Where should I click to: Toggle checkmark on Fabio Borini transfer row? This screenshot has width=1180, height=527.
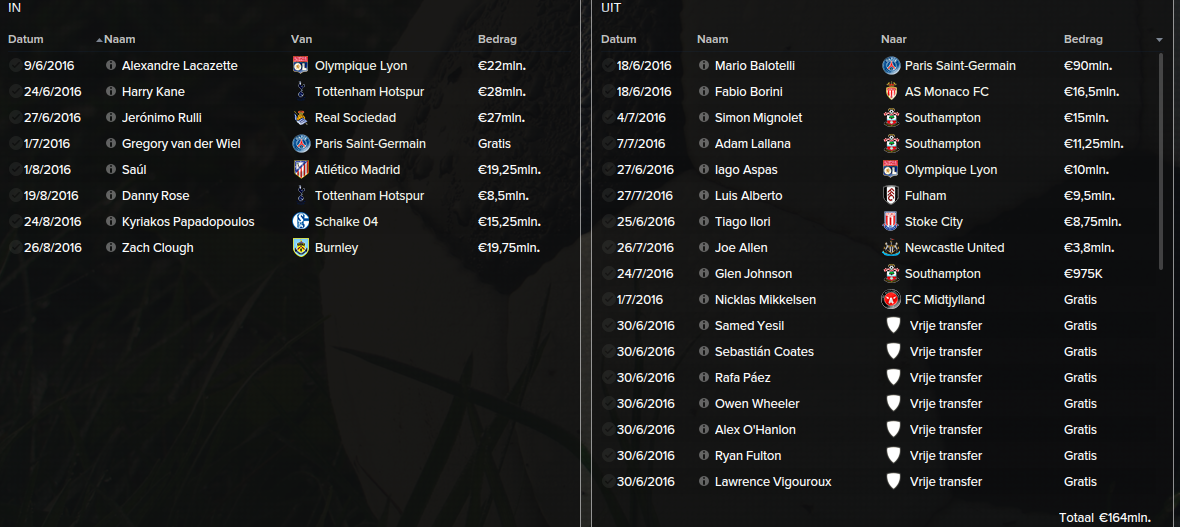click(x=608, y=92)
